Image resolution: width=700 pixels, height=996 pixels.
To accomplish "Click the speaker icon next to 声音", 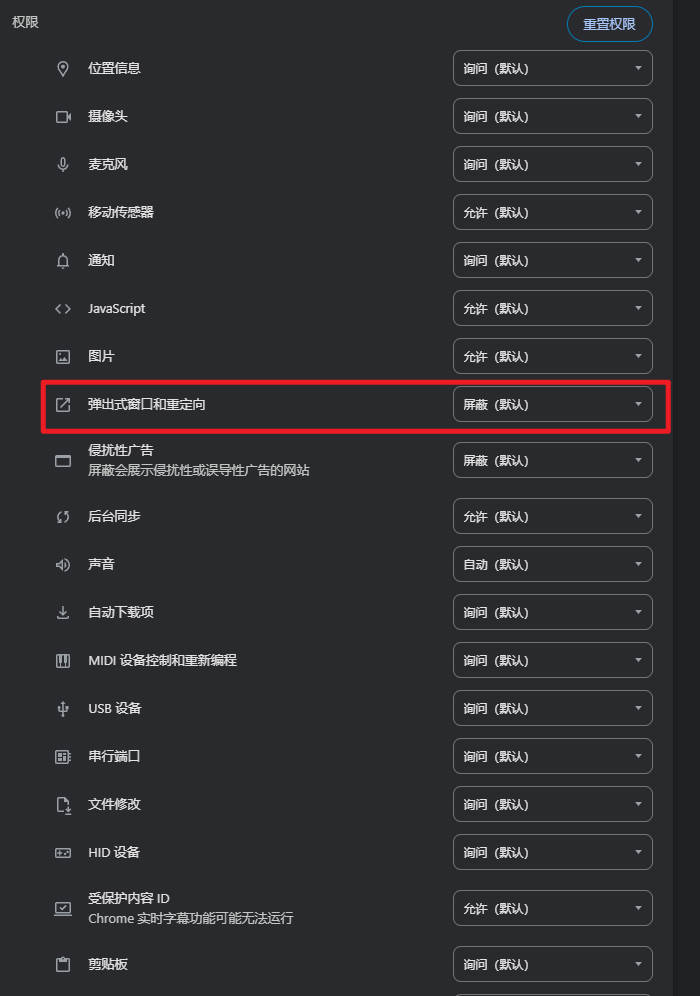I will pos(62,564).
